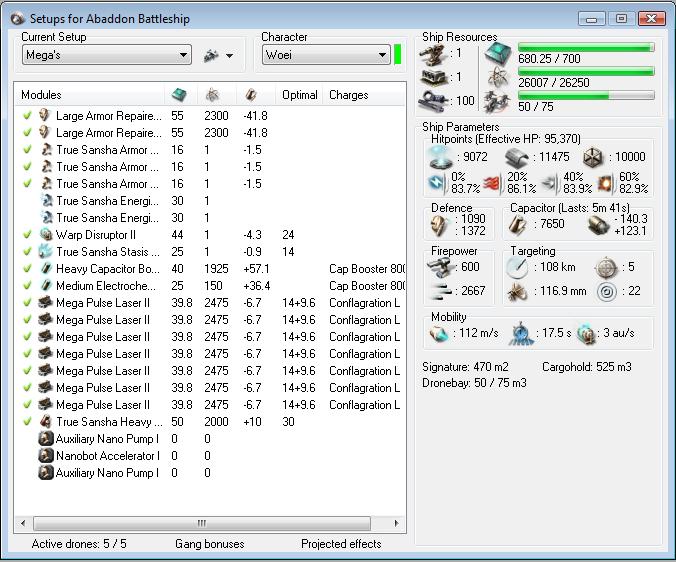The height and width of the screenshot is (562, 676).
Task: Click the capacitor recharge icon near -140.3
Action: point(598,225)
